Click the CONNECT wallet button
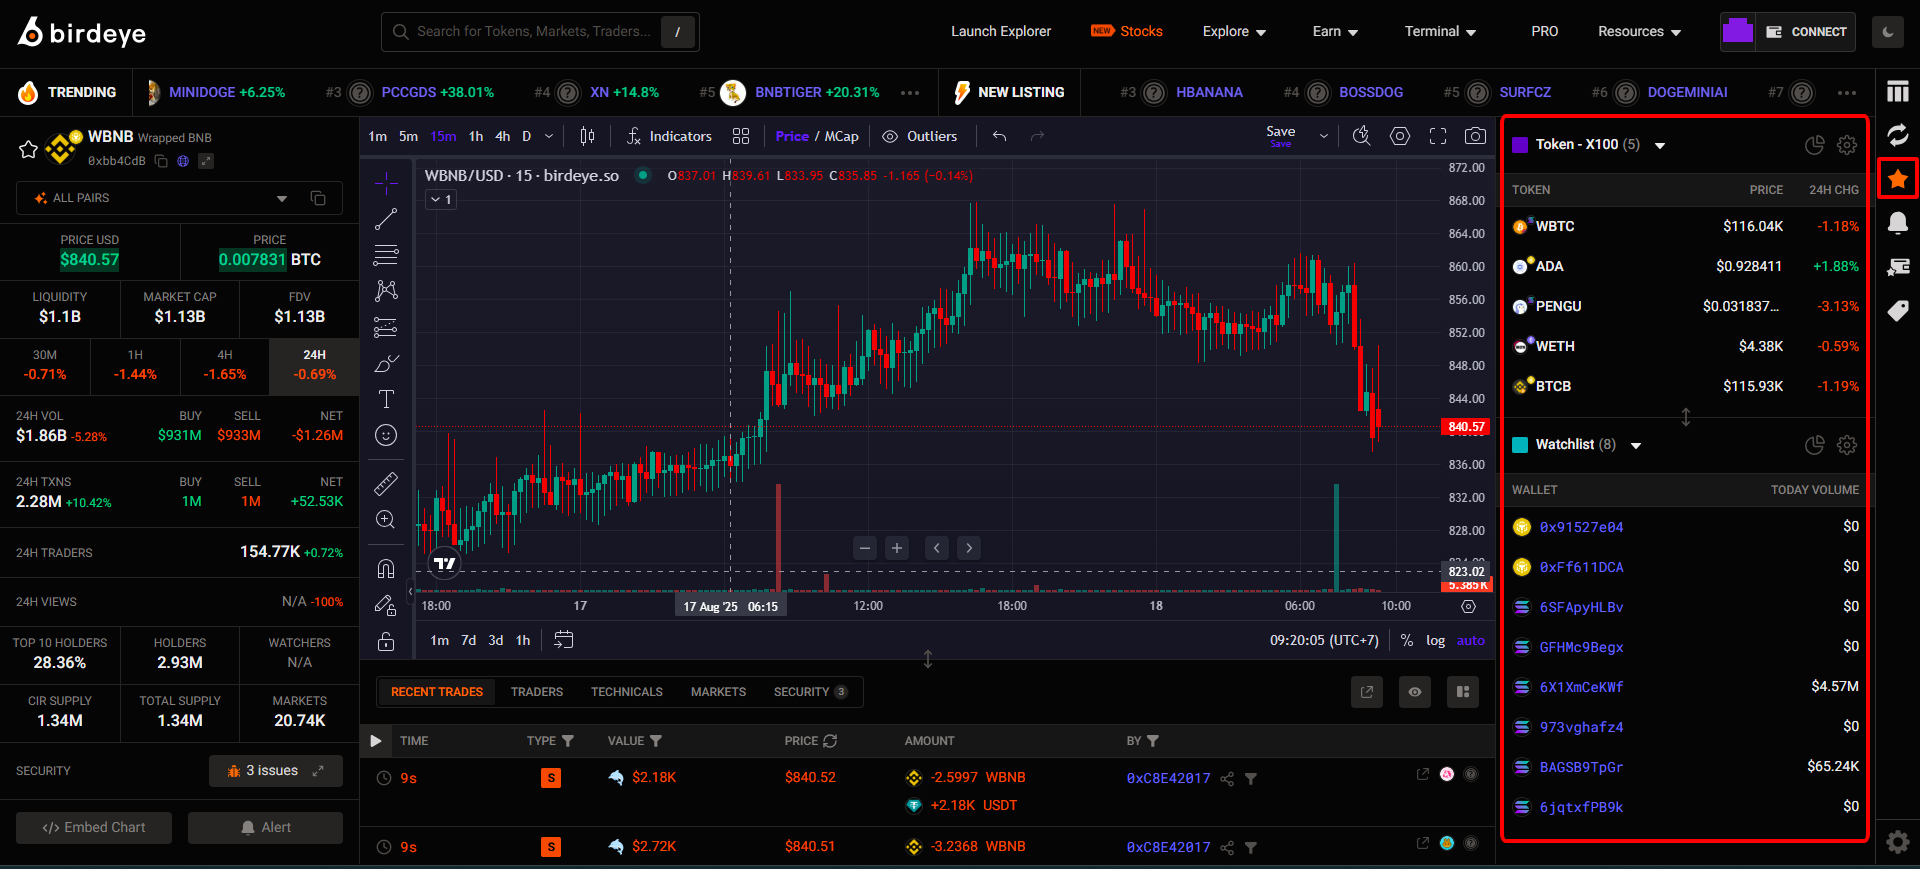This screenshot has width=1920, height=869. (1806, 32)
